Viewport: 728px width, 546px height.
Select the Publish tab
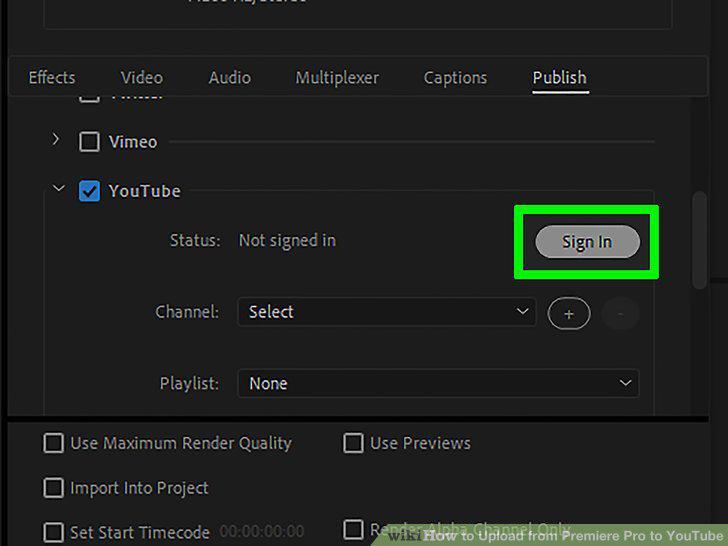[x=559, y=78]
